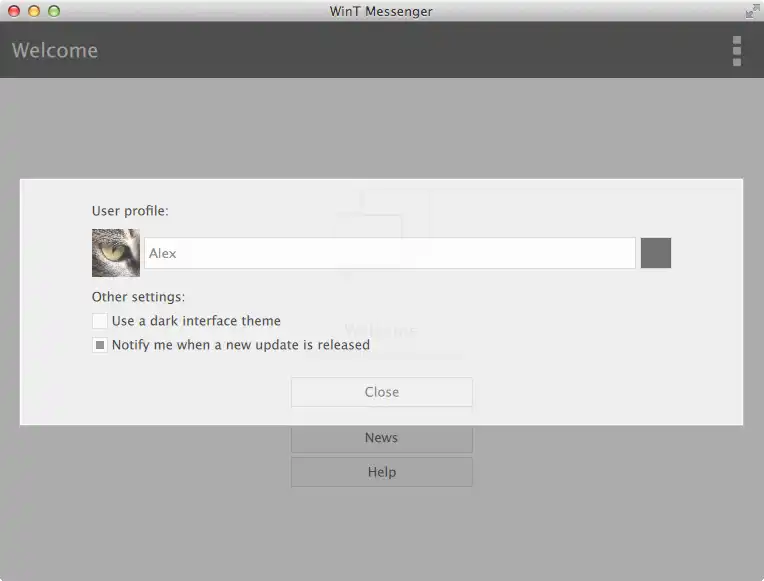Toggle update release notification checkbox
This screenshot has width=764, height=581.
(100, 345)
